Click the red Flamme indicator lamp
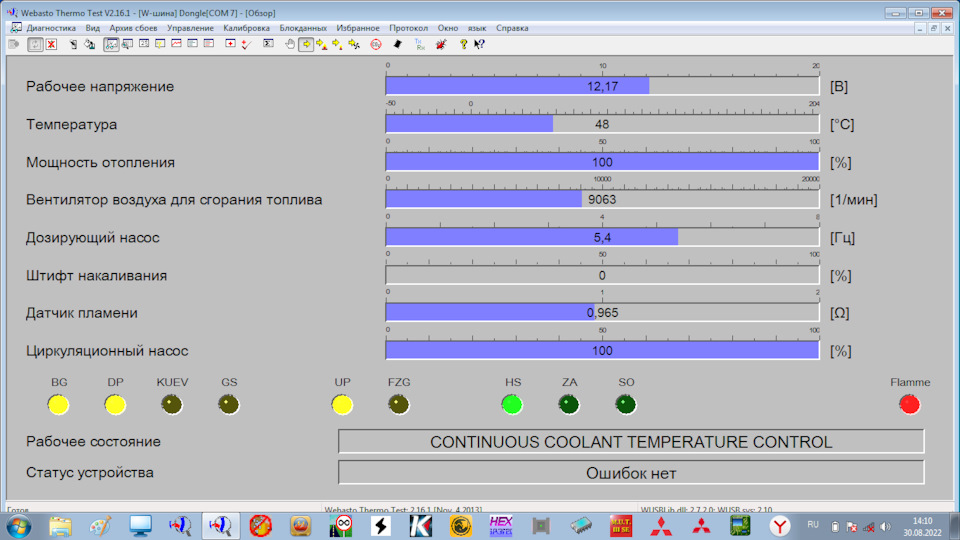Viewport: 960px width, 540px height. pos(909,405)
